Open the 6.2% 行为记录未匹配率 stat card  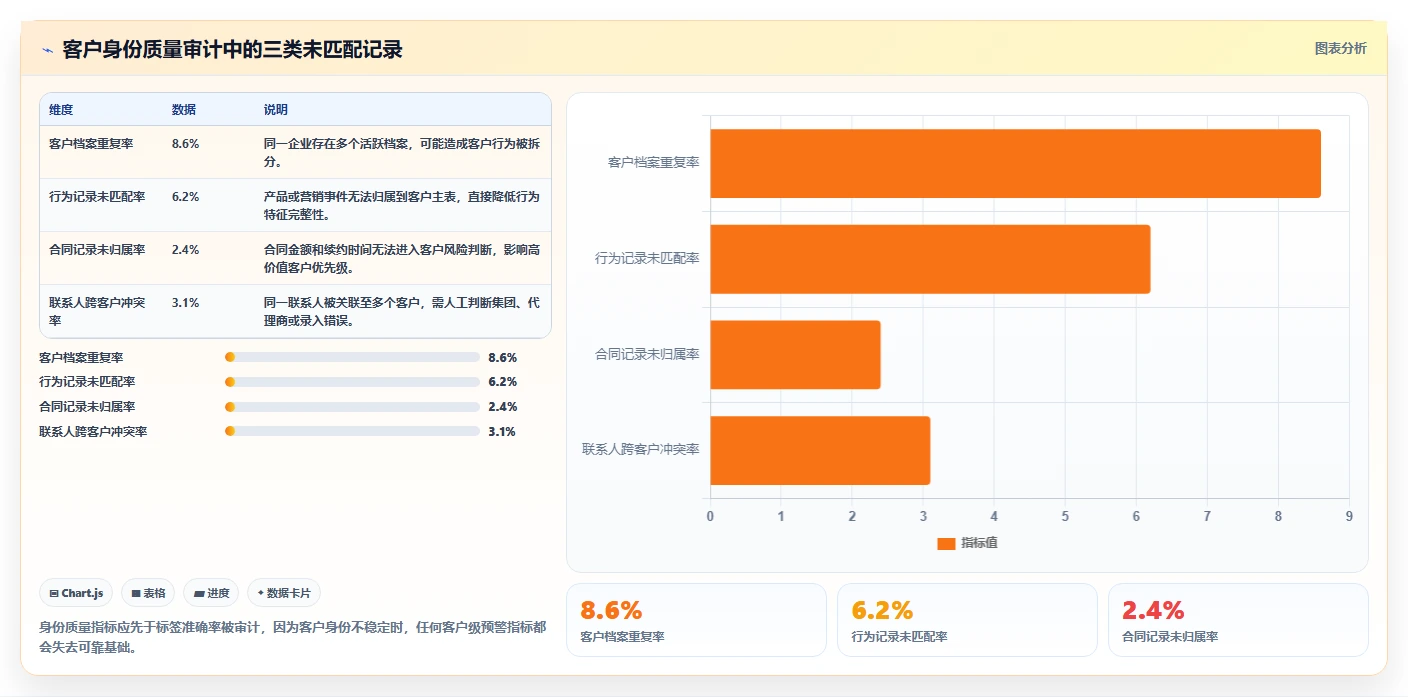coord(967,620)
